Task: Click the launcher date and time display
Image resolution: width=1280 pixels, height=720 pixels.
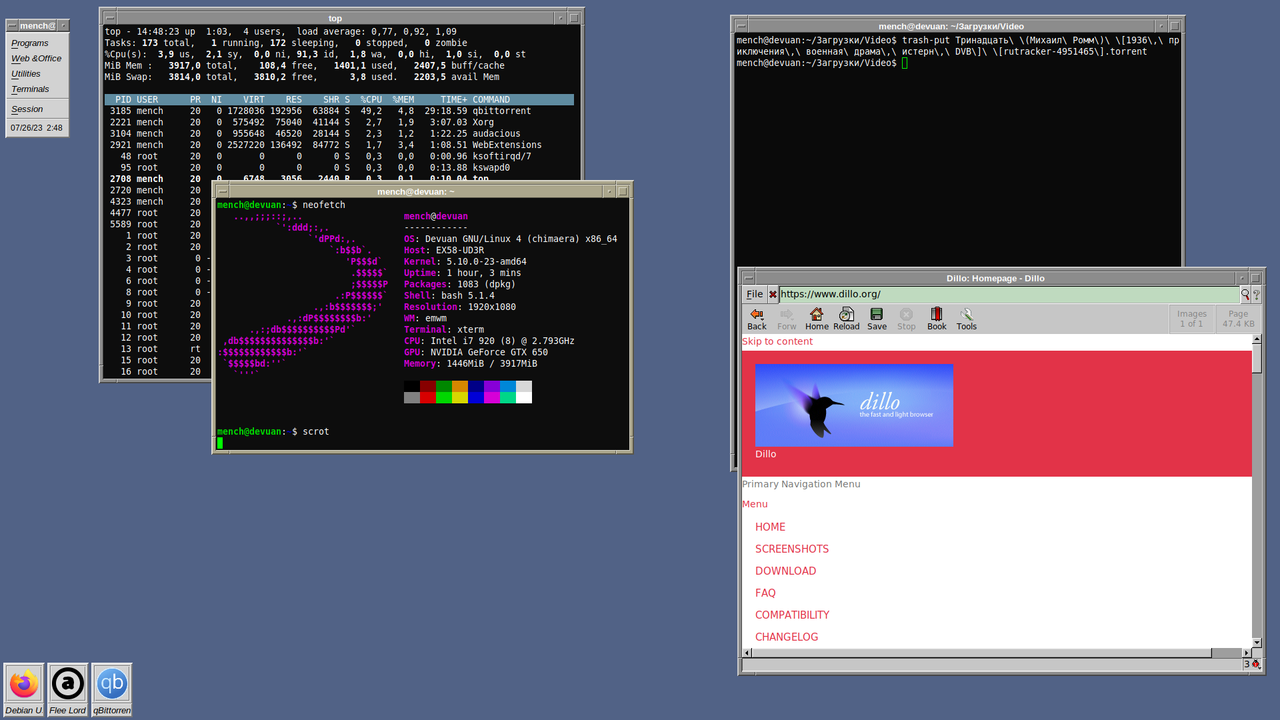Action: (x=37, y=128)
